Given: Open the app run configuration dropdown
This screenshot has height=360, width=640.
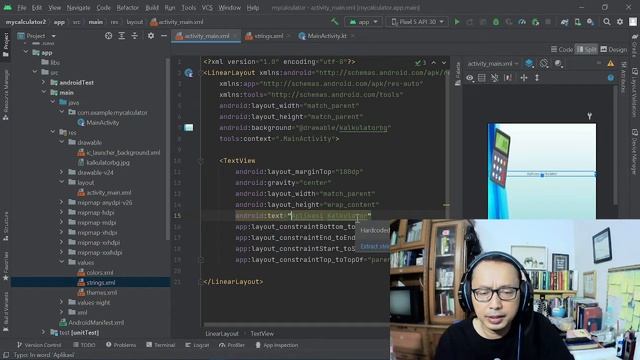Looking at the screenshot, I should pos(363,22).
